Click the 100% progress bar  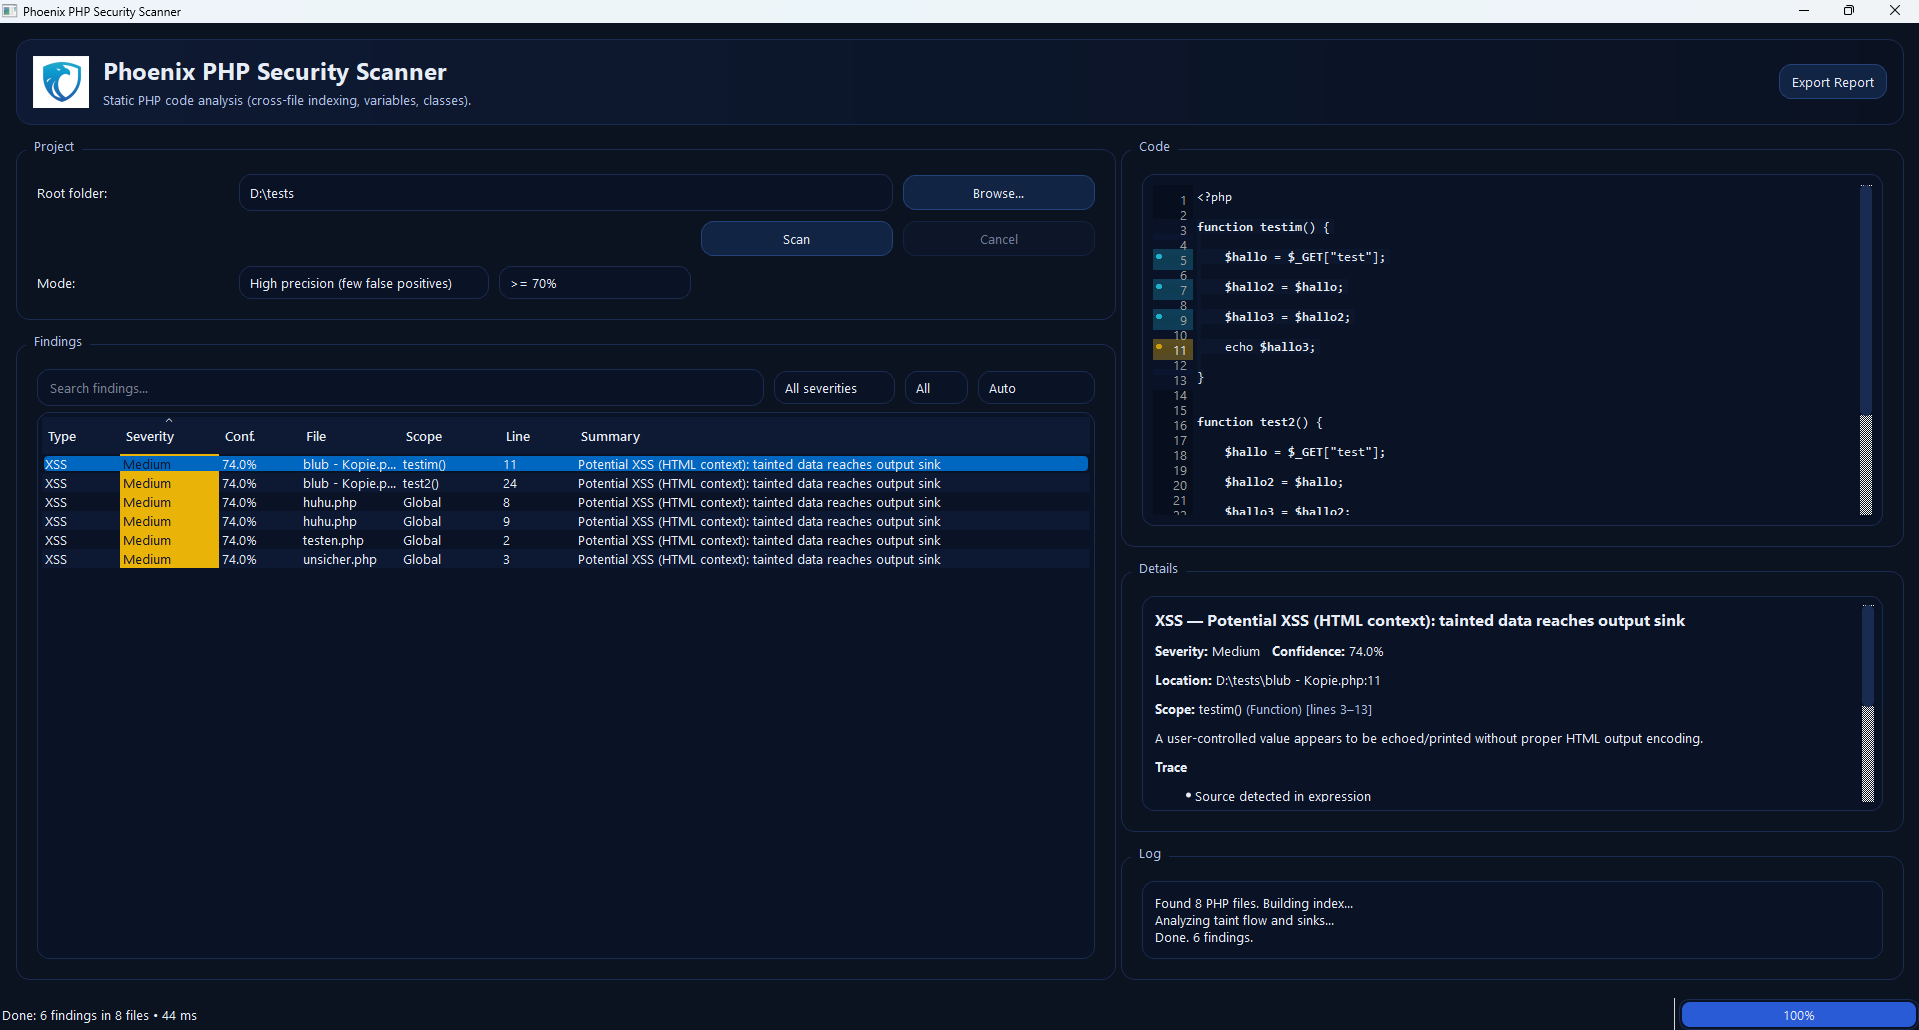click(x=1798, y=1015)
